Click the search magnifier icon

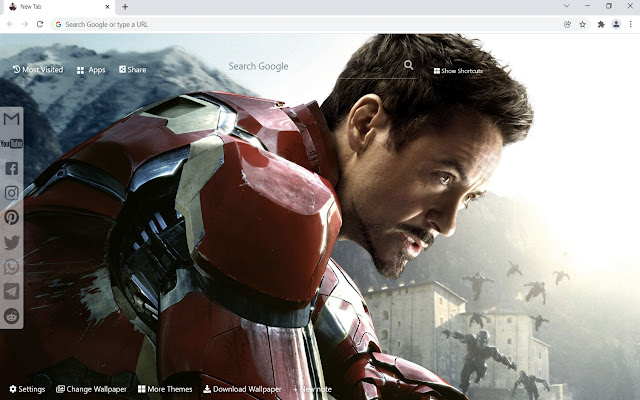409,65
